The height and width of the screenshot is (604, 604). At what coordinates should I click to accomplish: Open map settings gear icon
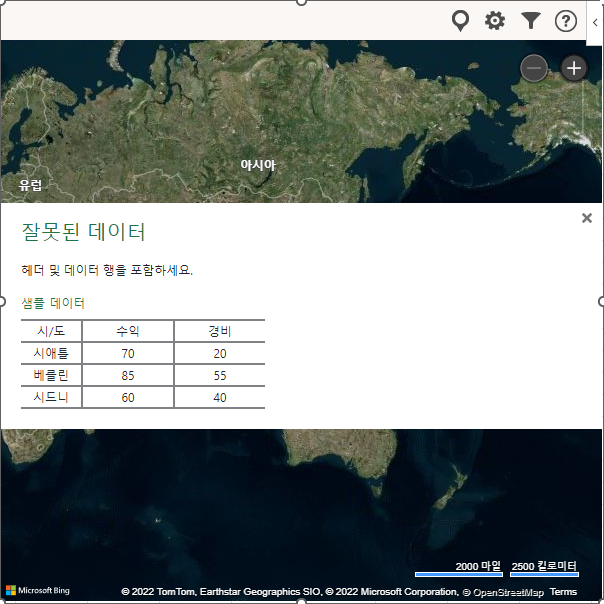(495, 21)
